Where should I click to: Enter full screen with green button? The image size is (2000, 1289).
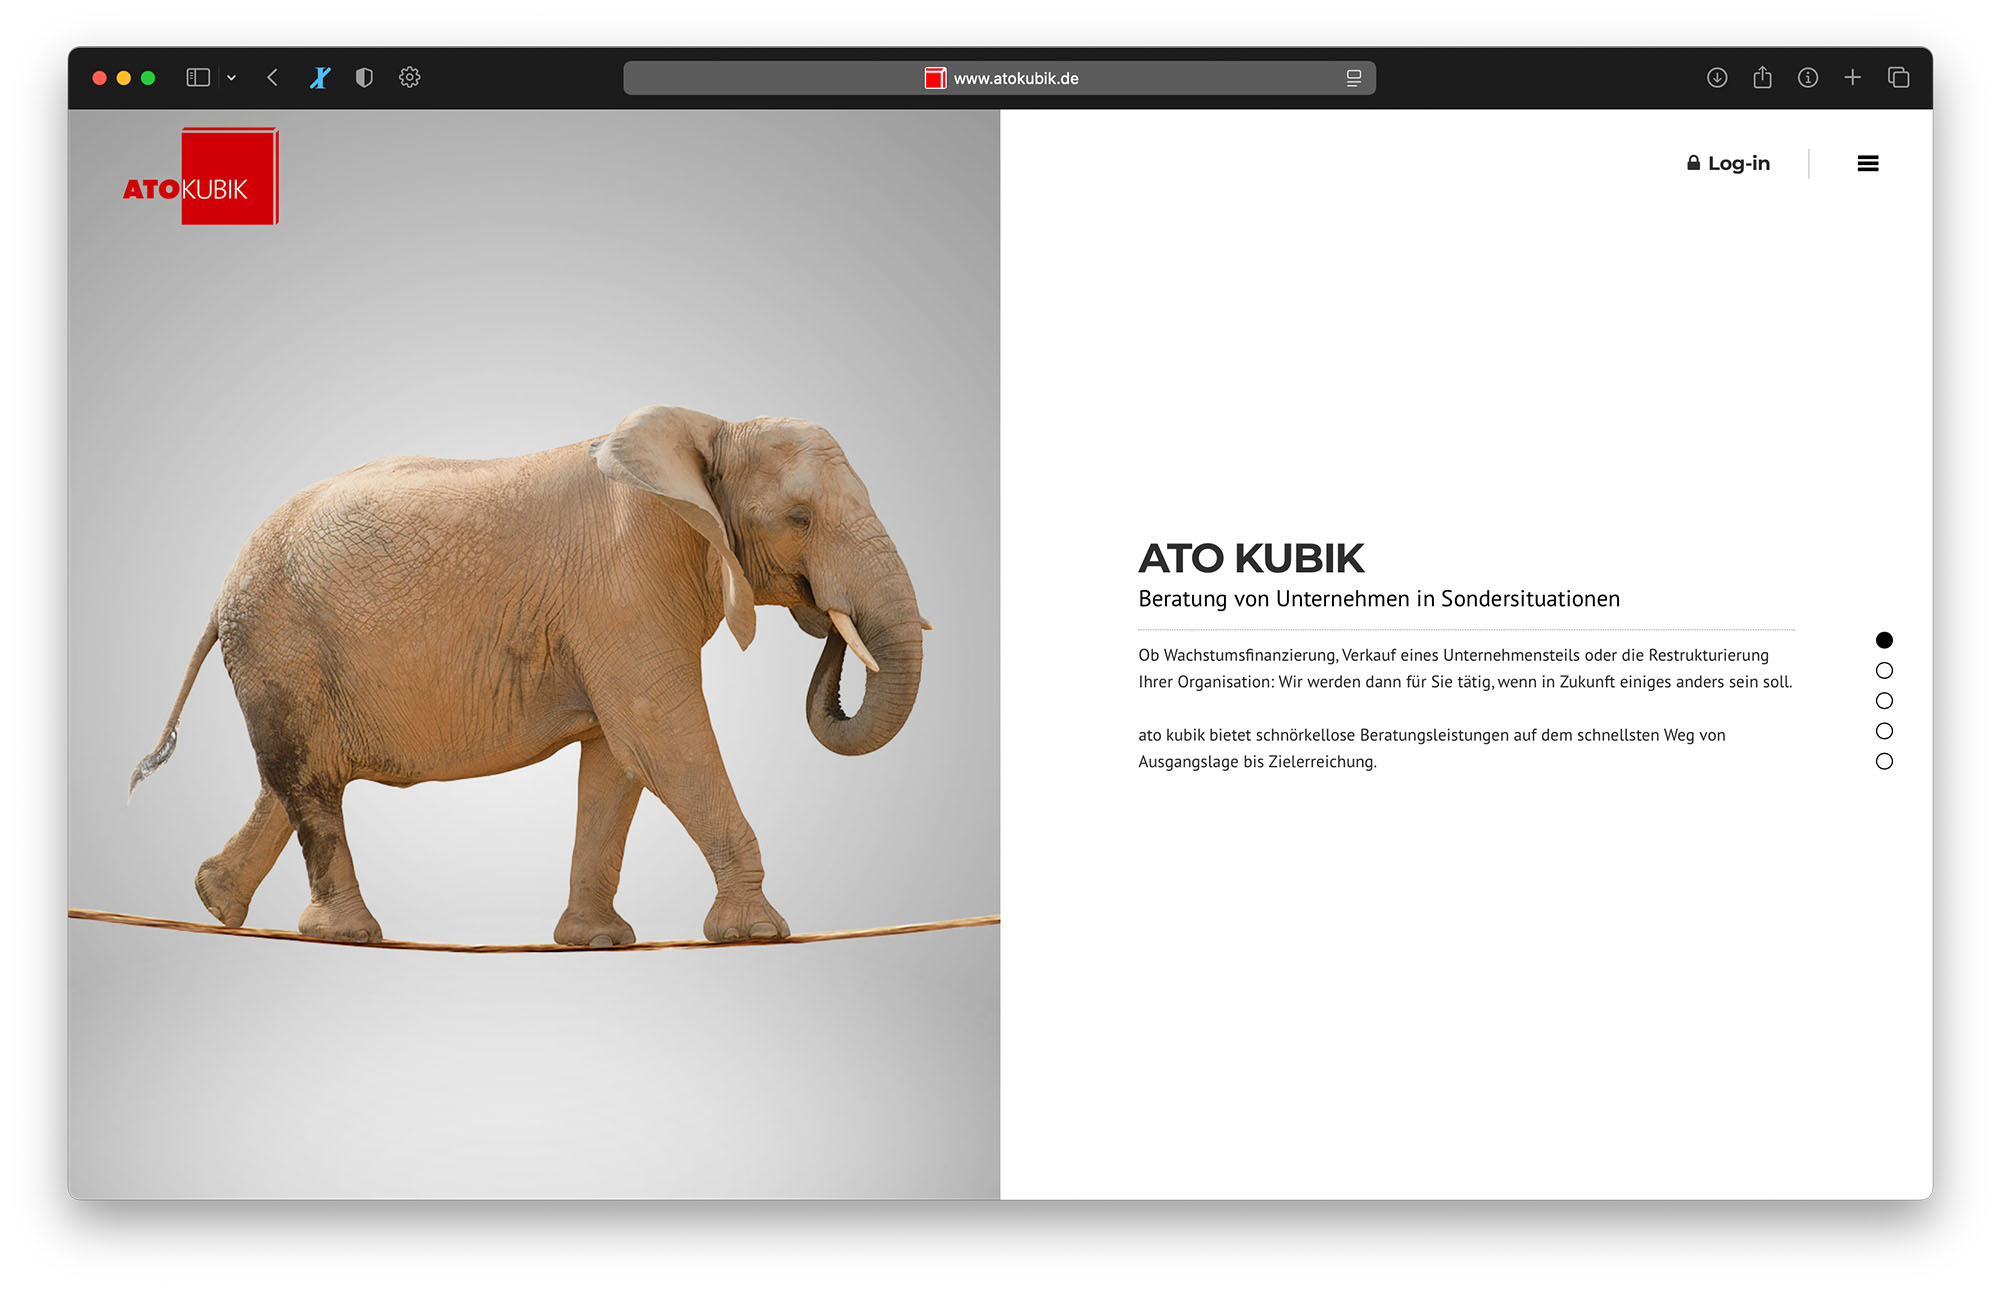[x=148, y=78]
